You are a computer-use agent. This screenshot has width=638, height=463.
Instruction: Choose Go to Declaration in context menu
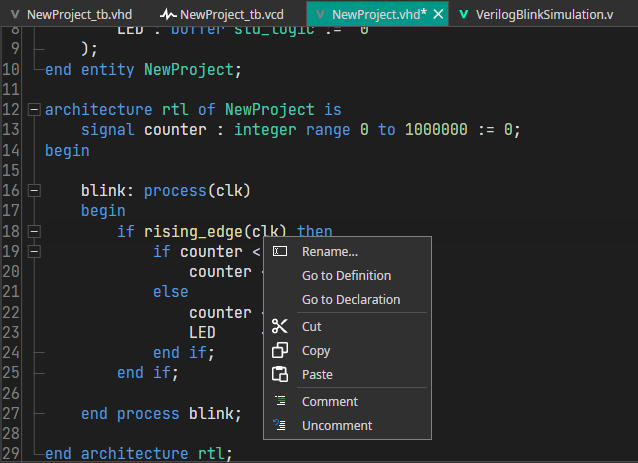click(350, 300)
